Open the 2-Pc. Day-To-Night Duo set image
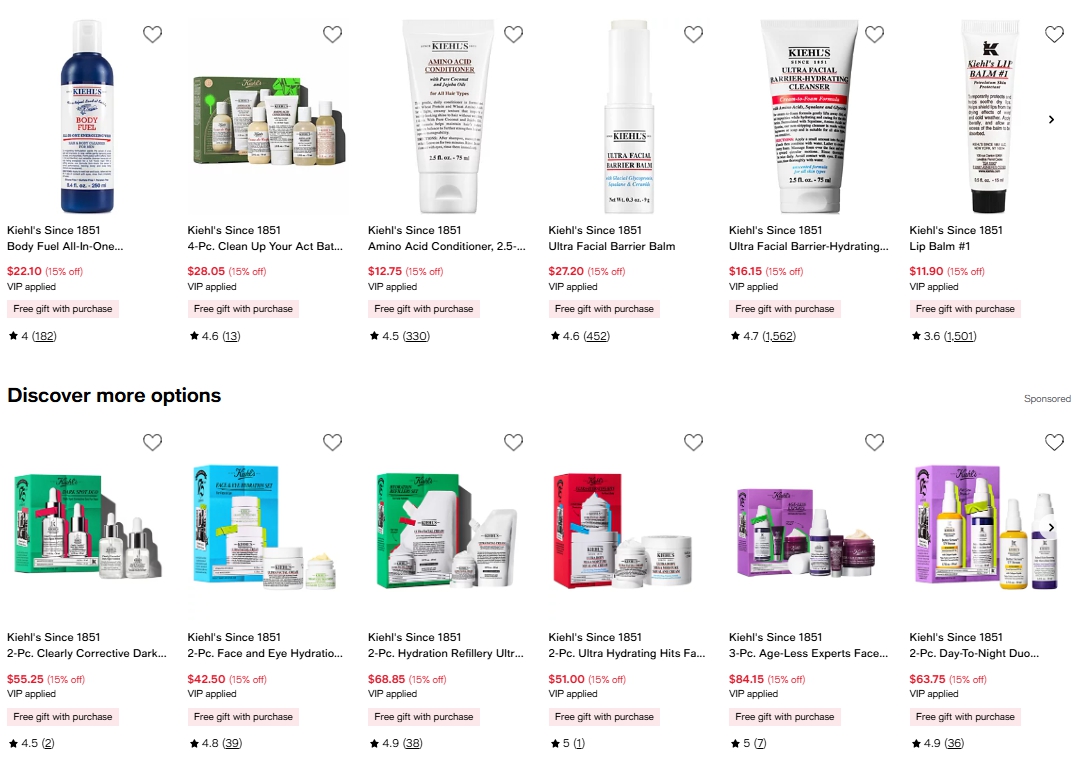 tap(986, 528)
